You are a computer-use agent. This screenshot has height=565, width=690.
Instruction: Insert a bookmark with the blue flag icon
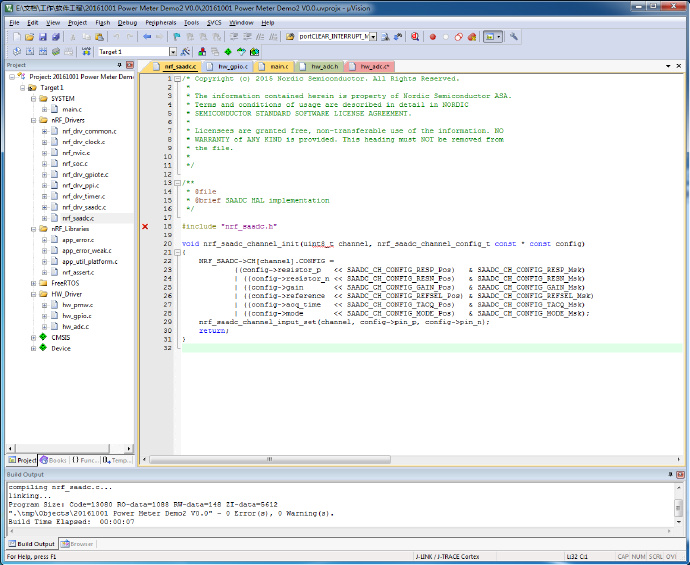coord(176,37)
